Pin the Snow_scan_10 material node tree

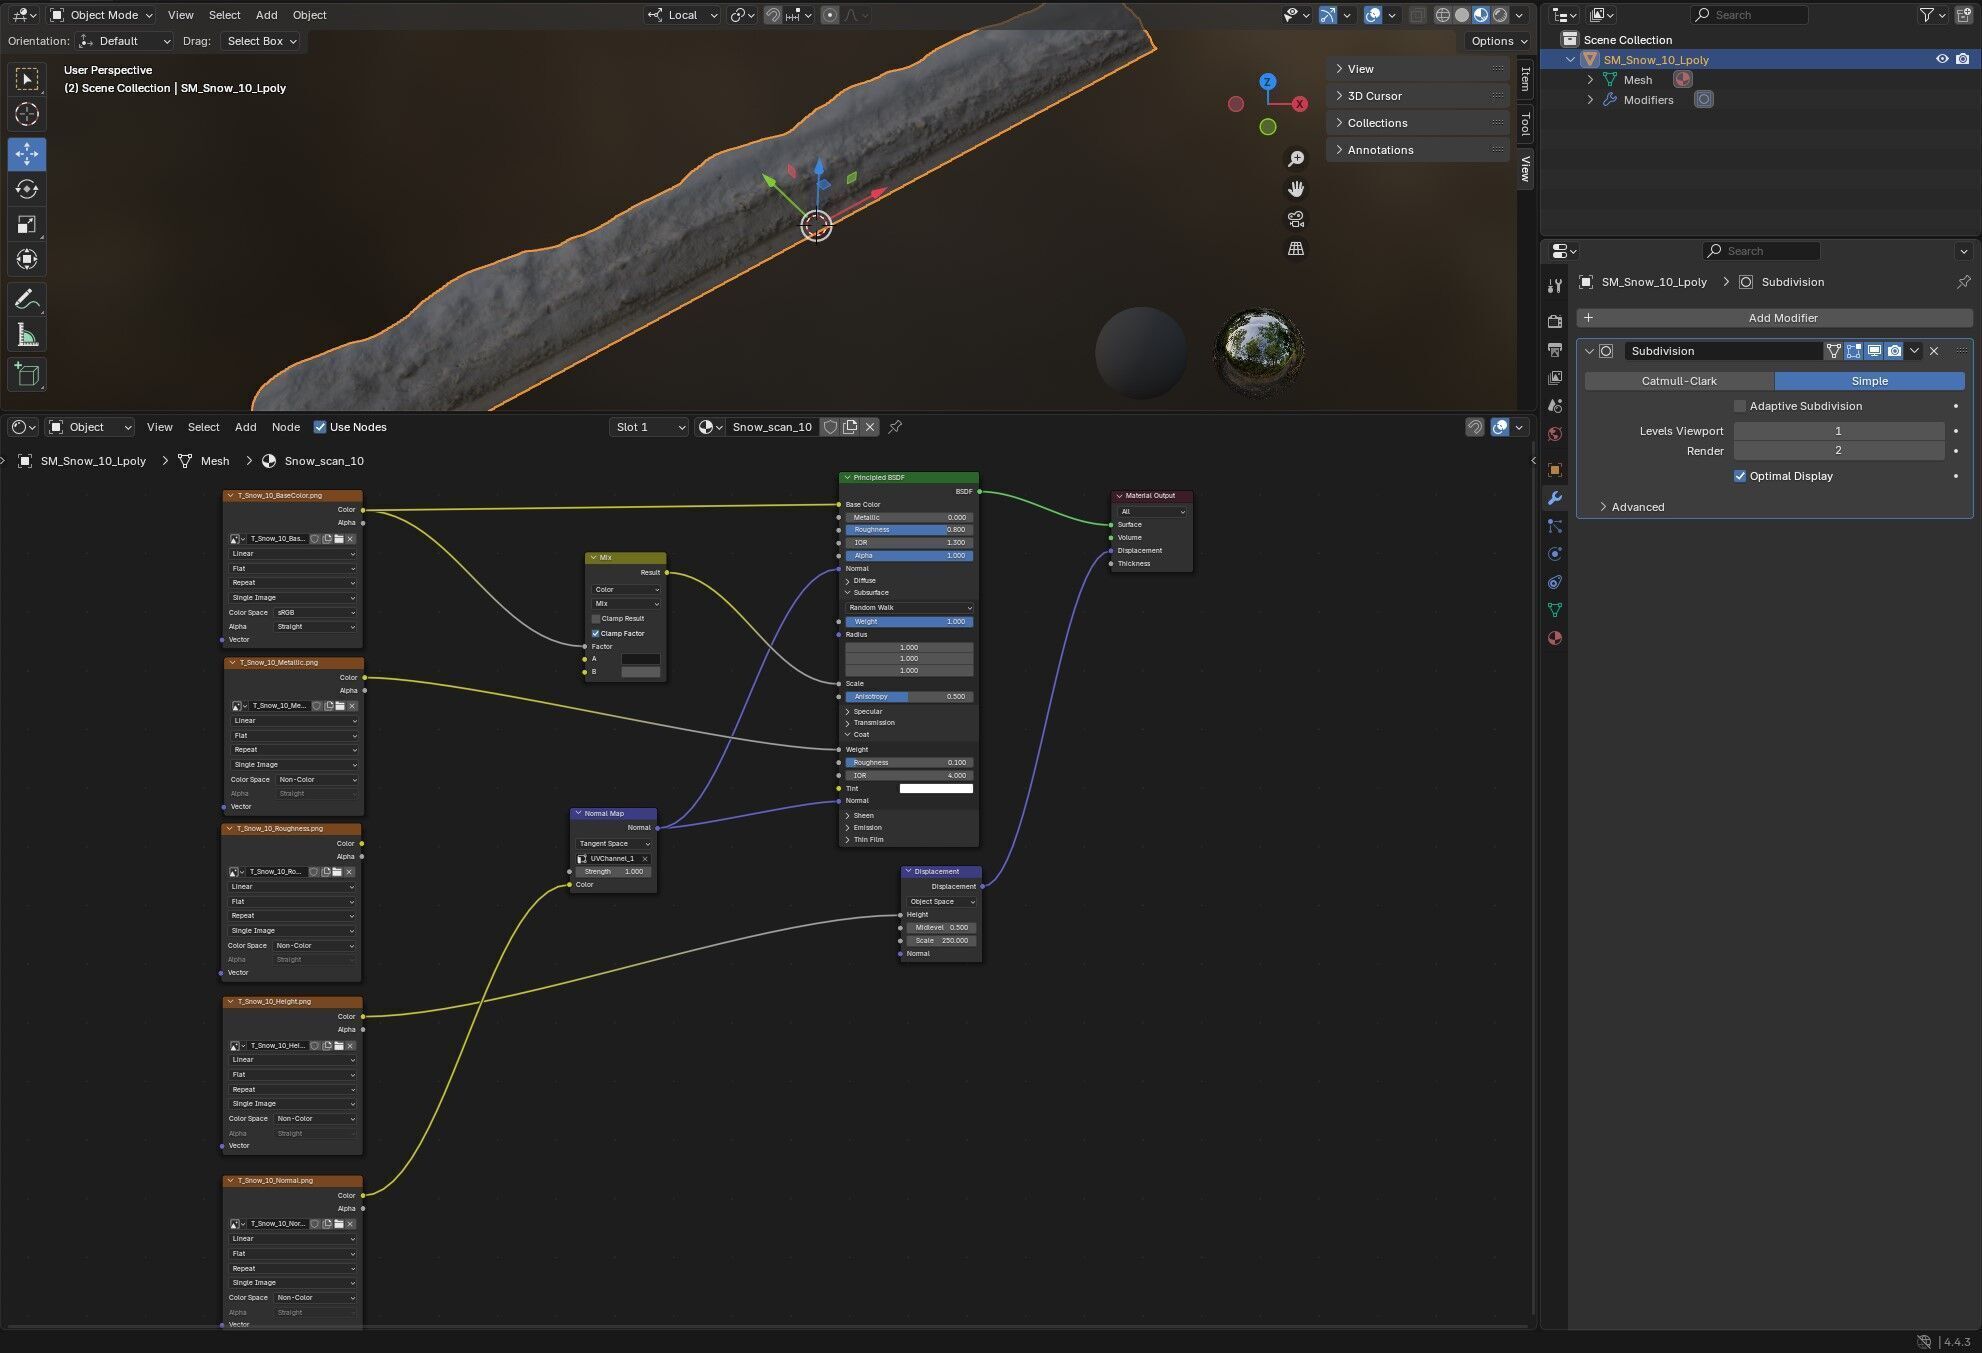pyautogui.click(x=895, y=427)
